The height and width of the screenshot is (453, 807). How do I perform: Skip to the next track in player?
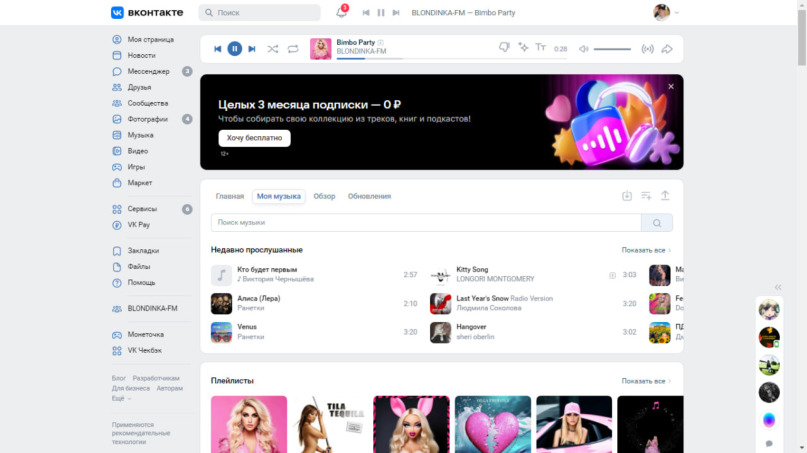(x=252, y=48)
